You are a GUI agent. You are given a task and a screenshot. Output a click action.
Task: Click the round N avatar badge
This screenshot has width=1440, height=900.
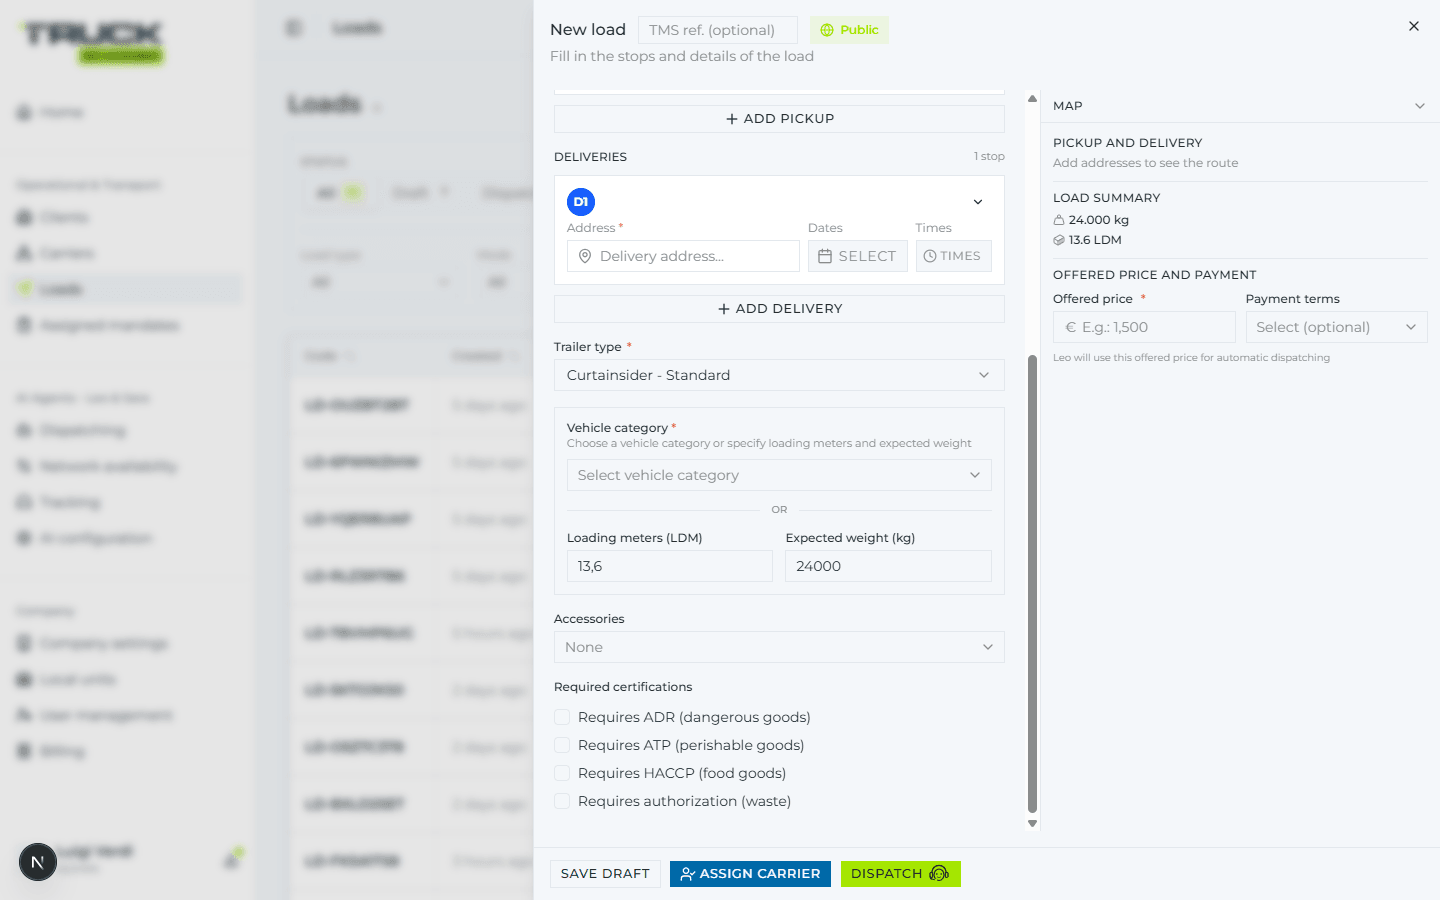(x=38, y=862)
